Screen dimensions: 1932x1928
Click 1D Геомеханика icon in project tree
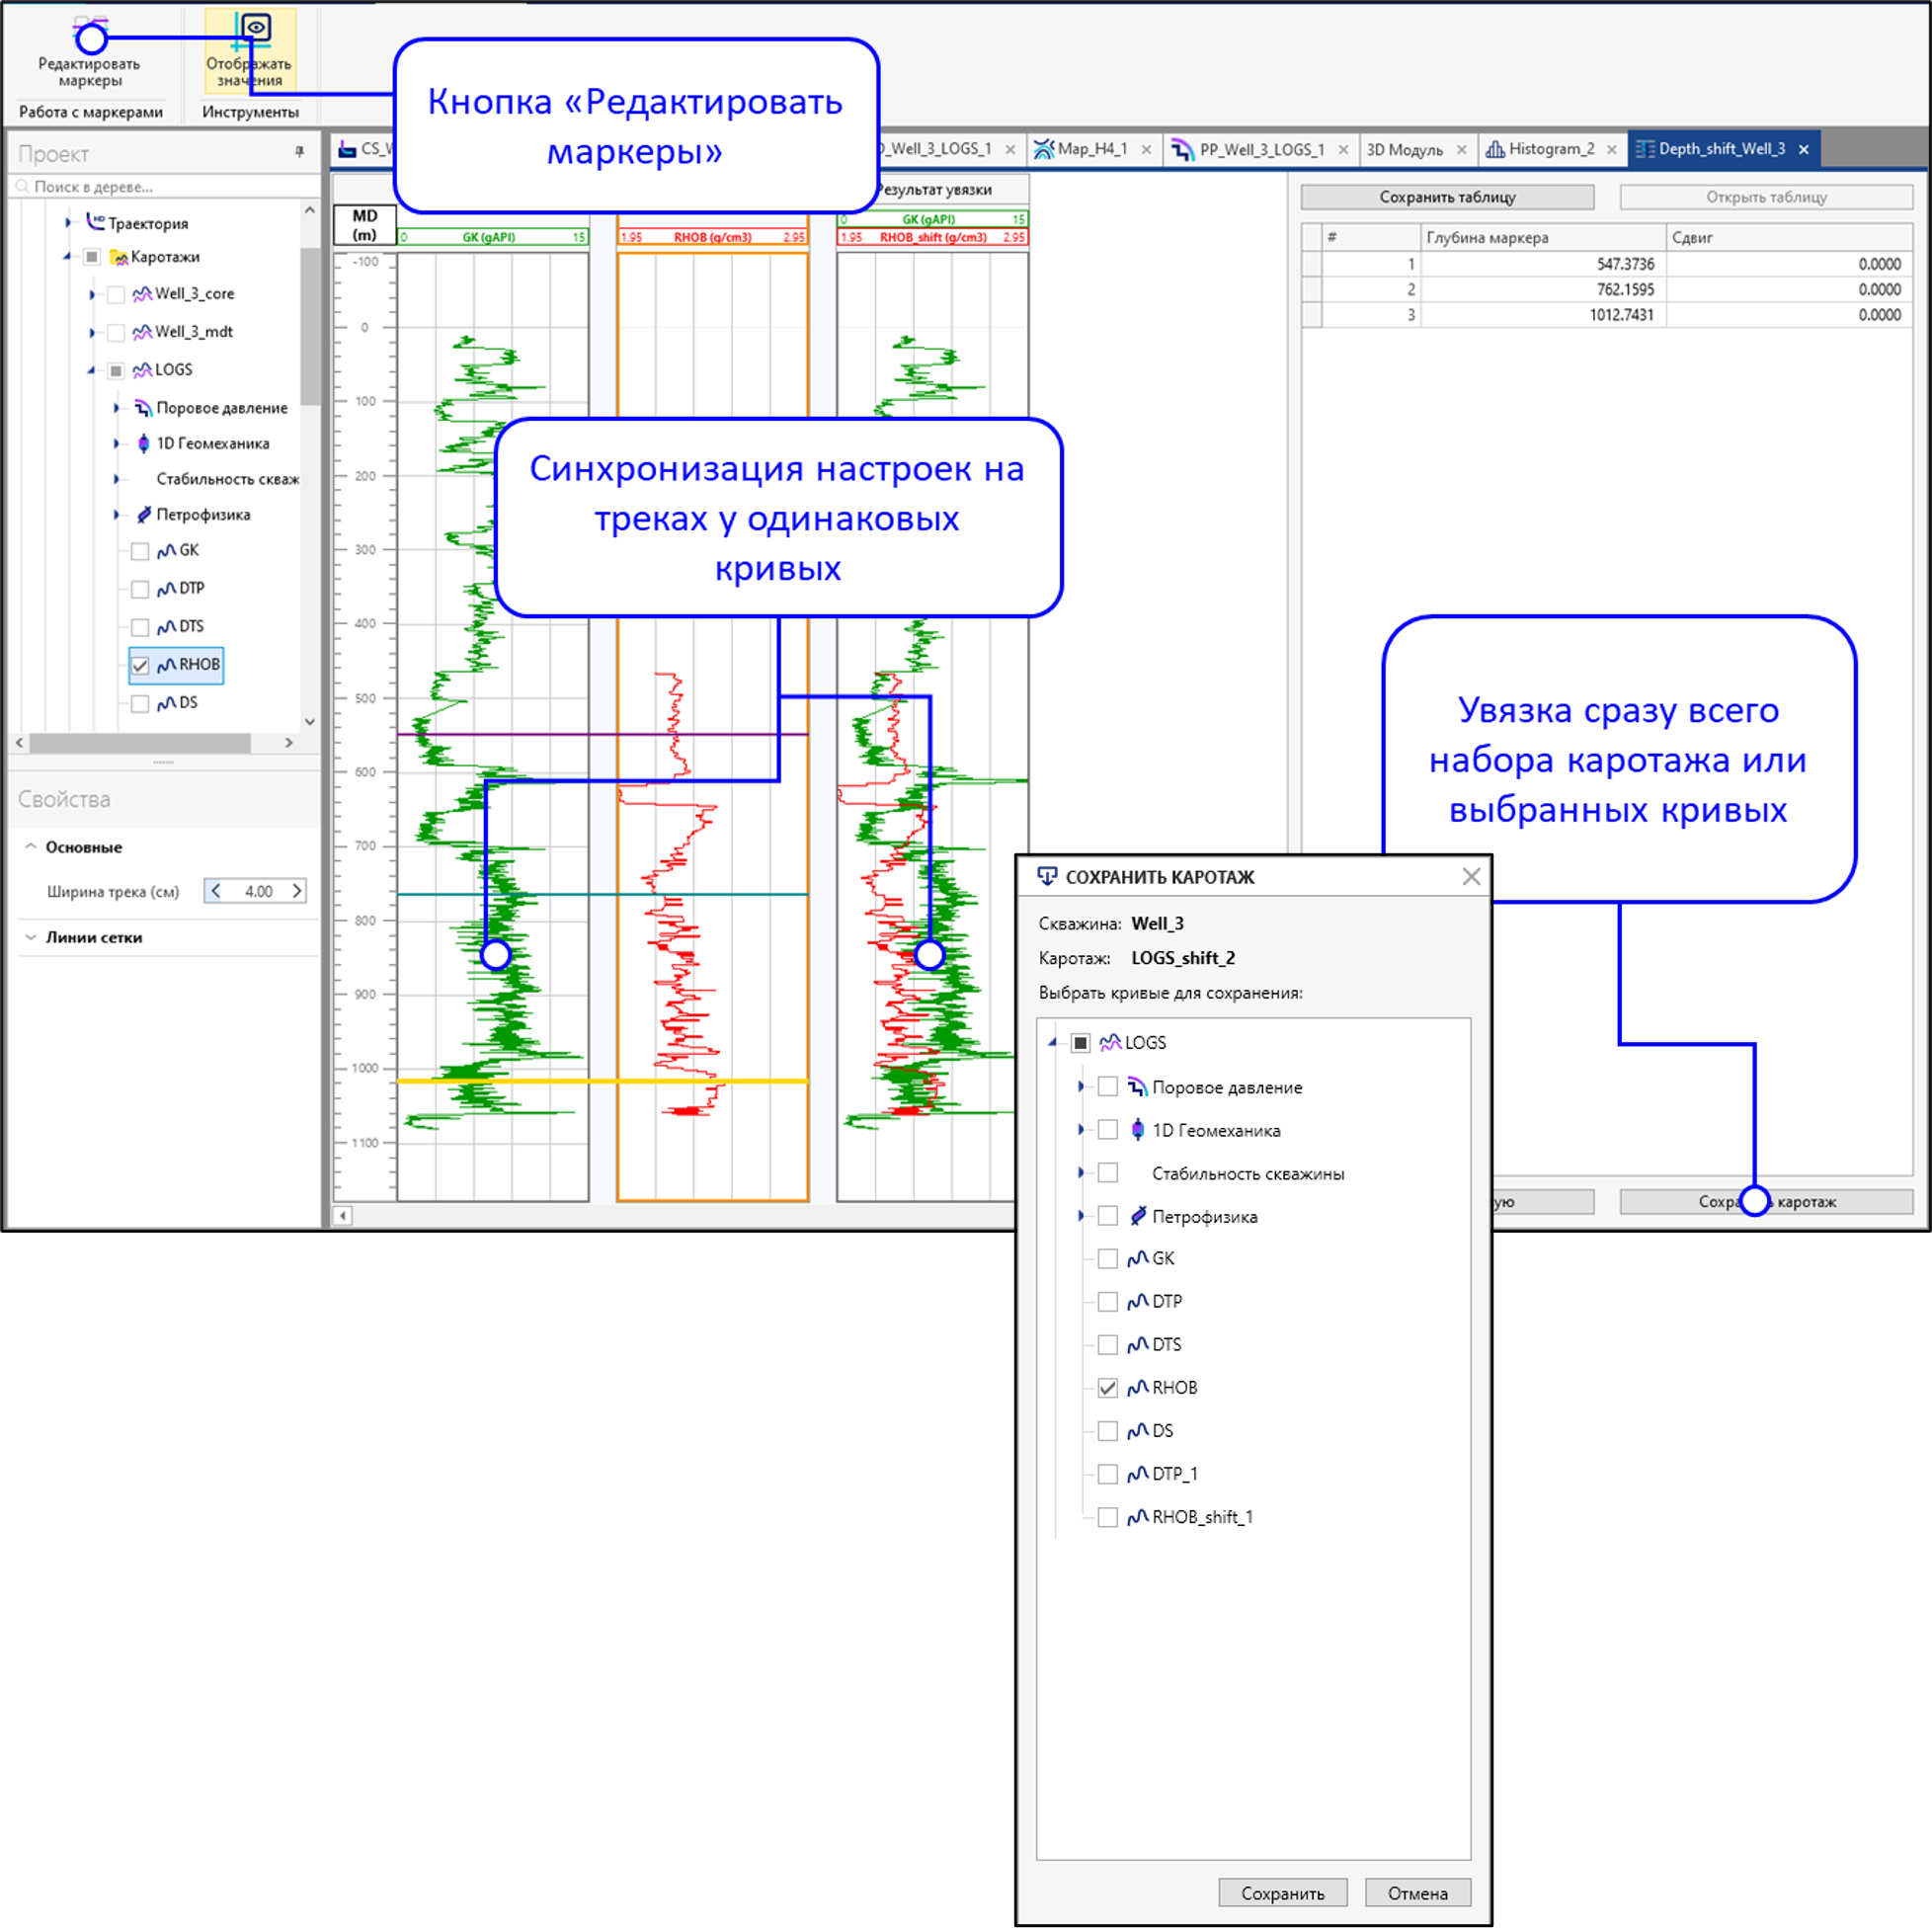click(x=143, y=443)
